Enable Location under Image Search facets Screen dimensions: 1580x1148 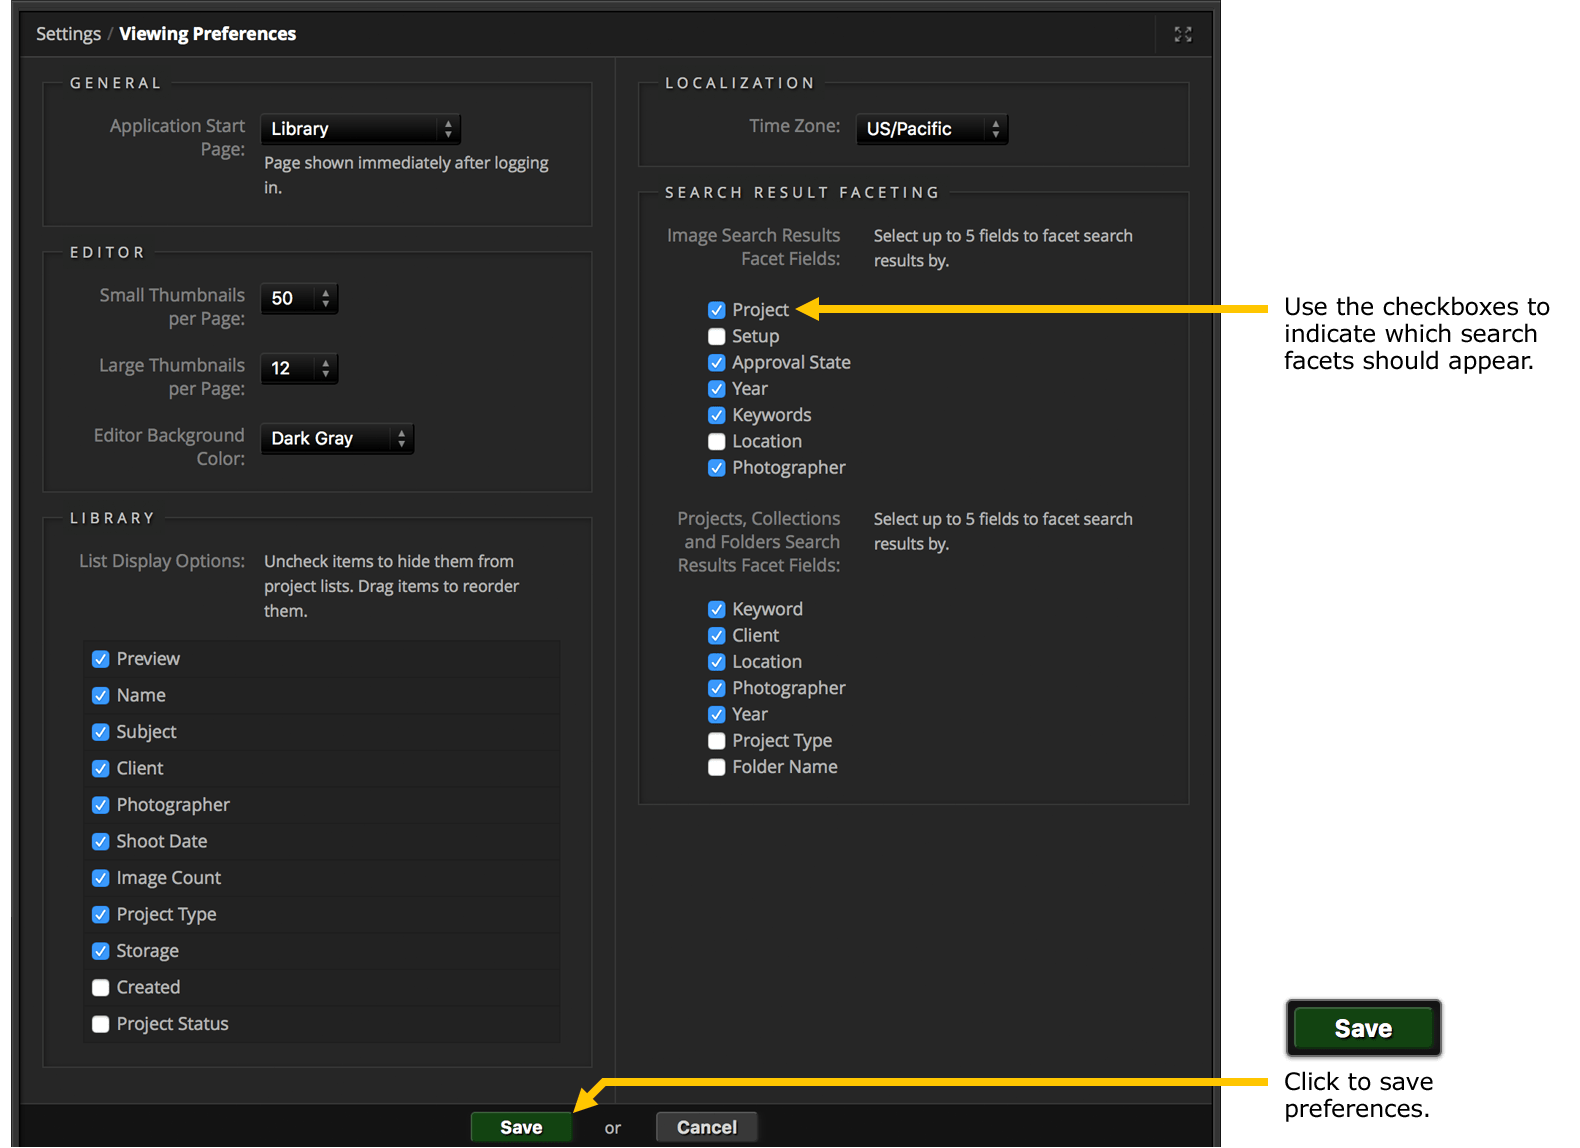tap(717, 441)
